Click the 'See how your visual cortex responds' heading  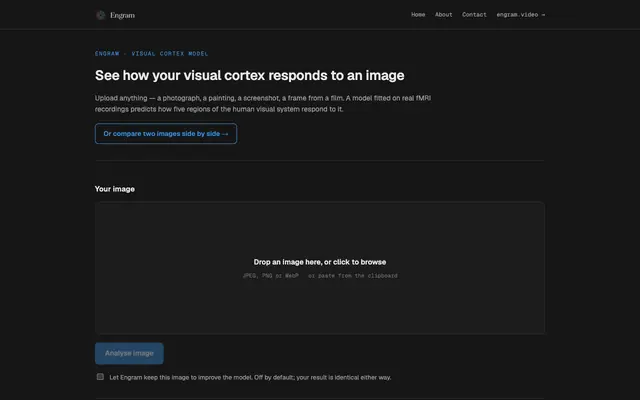coord(250,76)
